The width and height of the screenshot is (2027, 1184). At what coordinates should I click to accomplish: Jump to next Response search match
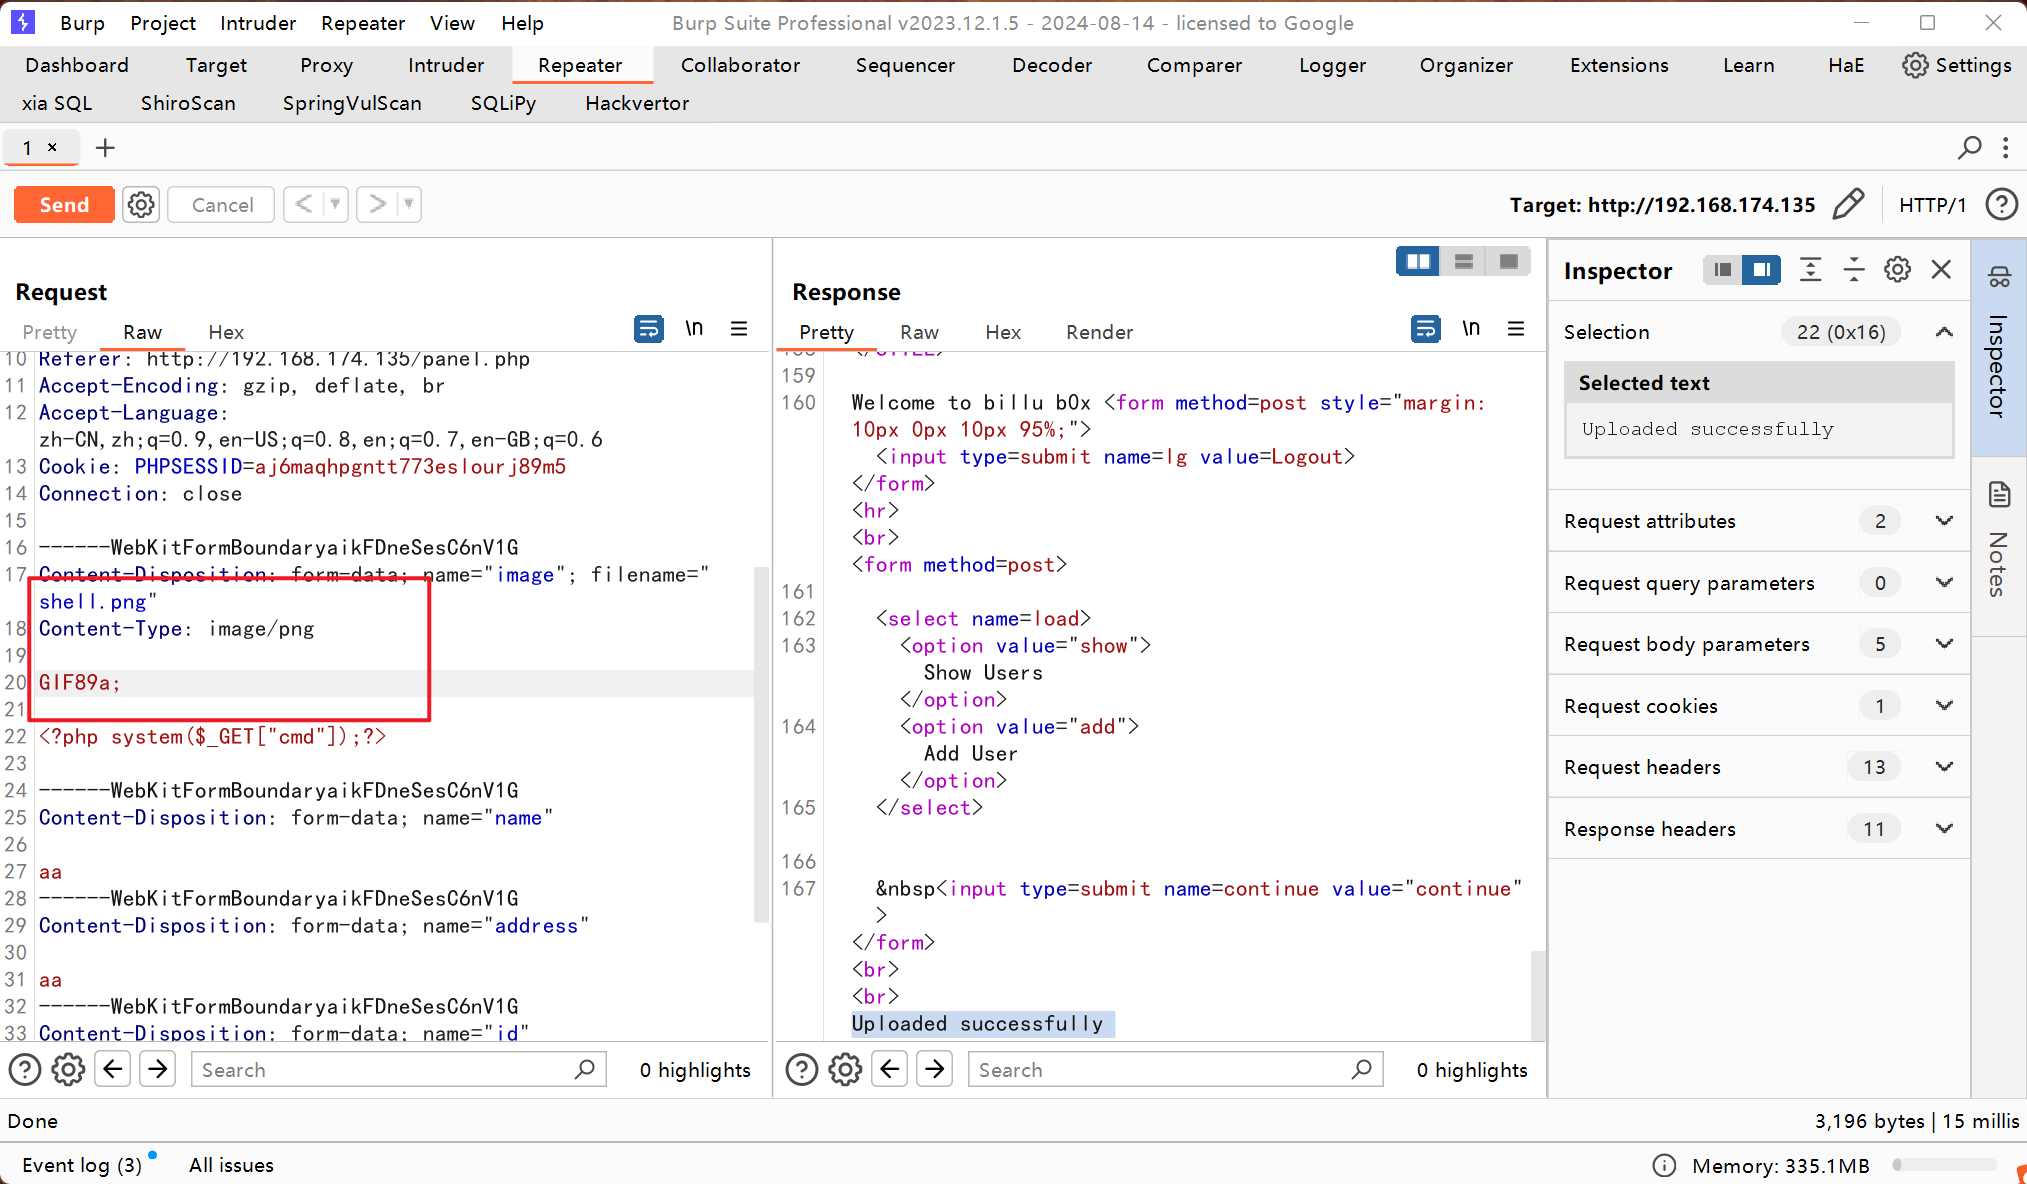click(x=935, y=1070)
